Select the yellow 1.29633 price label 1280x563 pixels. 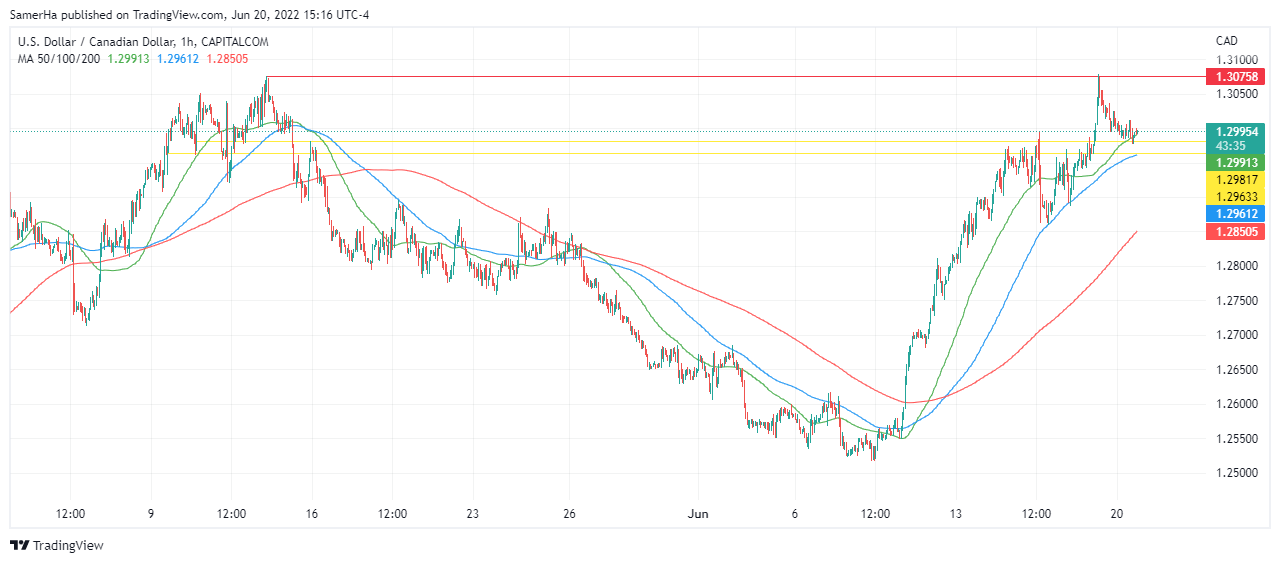[x=1236, y=196]
